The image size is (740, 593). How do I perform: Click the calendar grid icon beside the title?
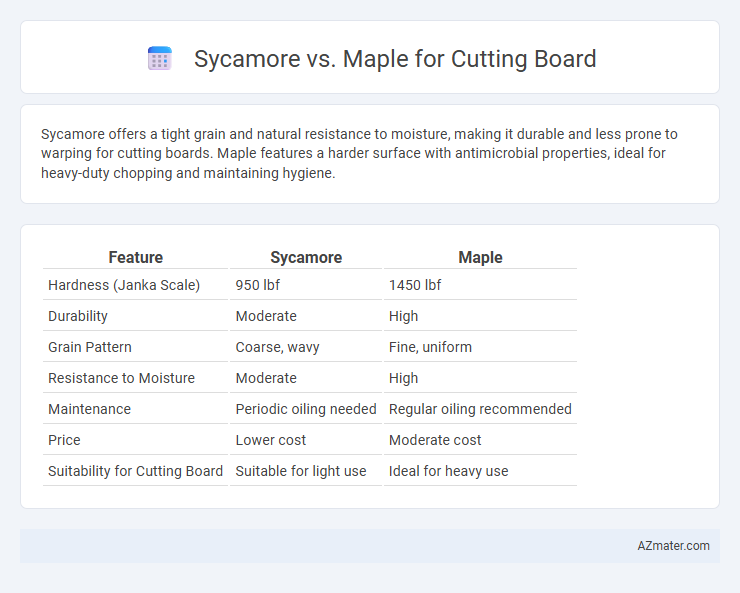[160, 58]
